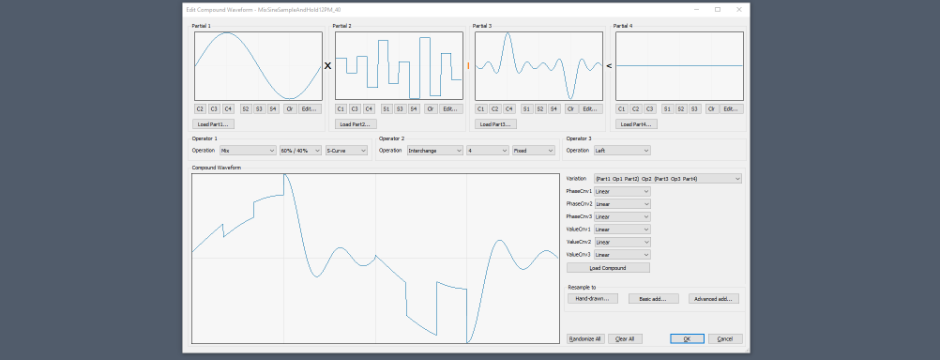Open Operator 1 Operation dropdown showing Mix
The width and height of the screenshot is (940, 360).
coord(248,151)
